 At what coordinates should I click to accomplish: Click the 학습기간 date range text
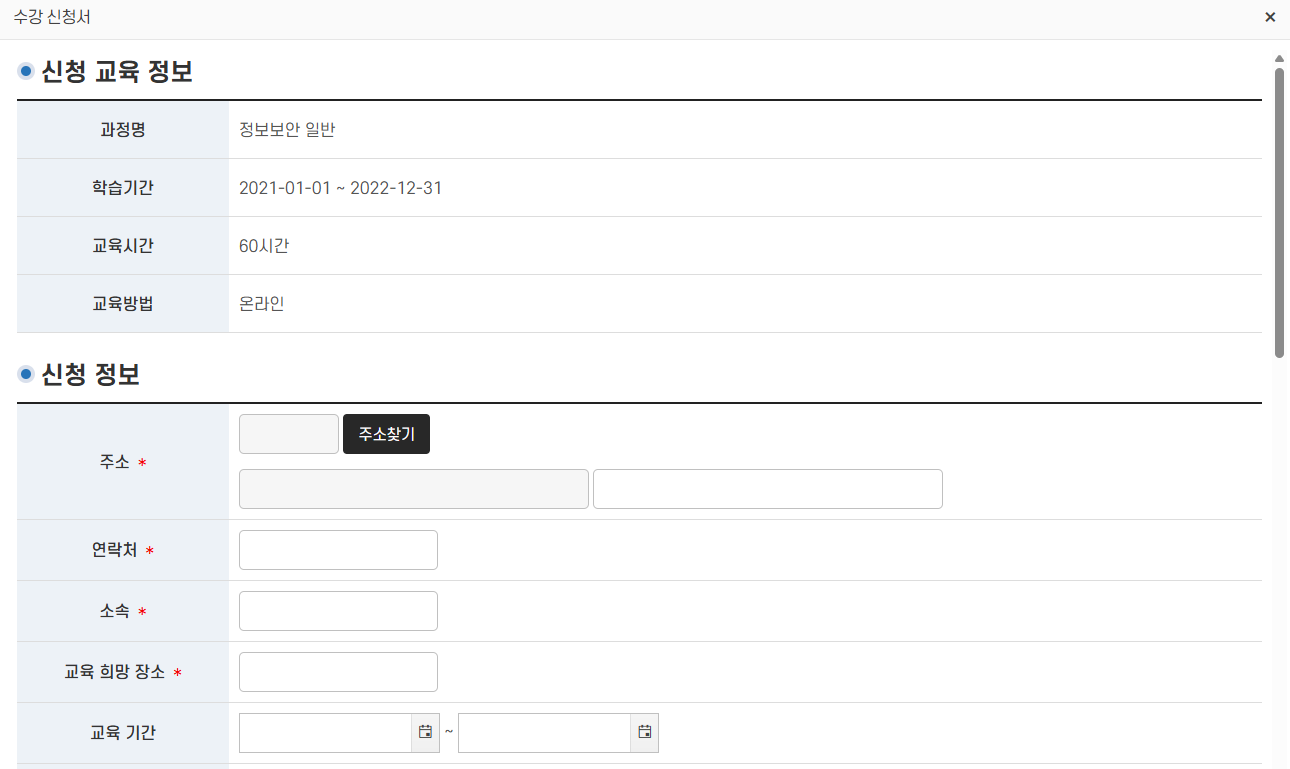(x=340, y=188)
